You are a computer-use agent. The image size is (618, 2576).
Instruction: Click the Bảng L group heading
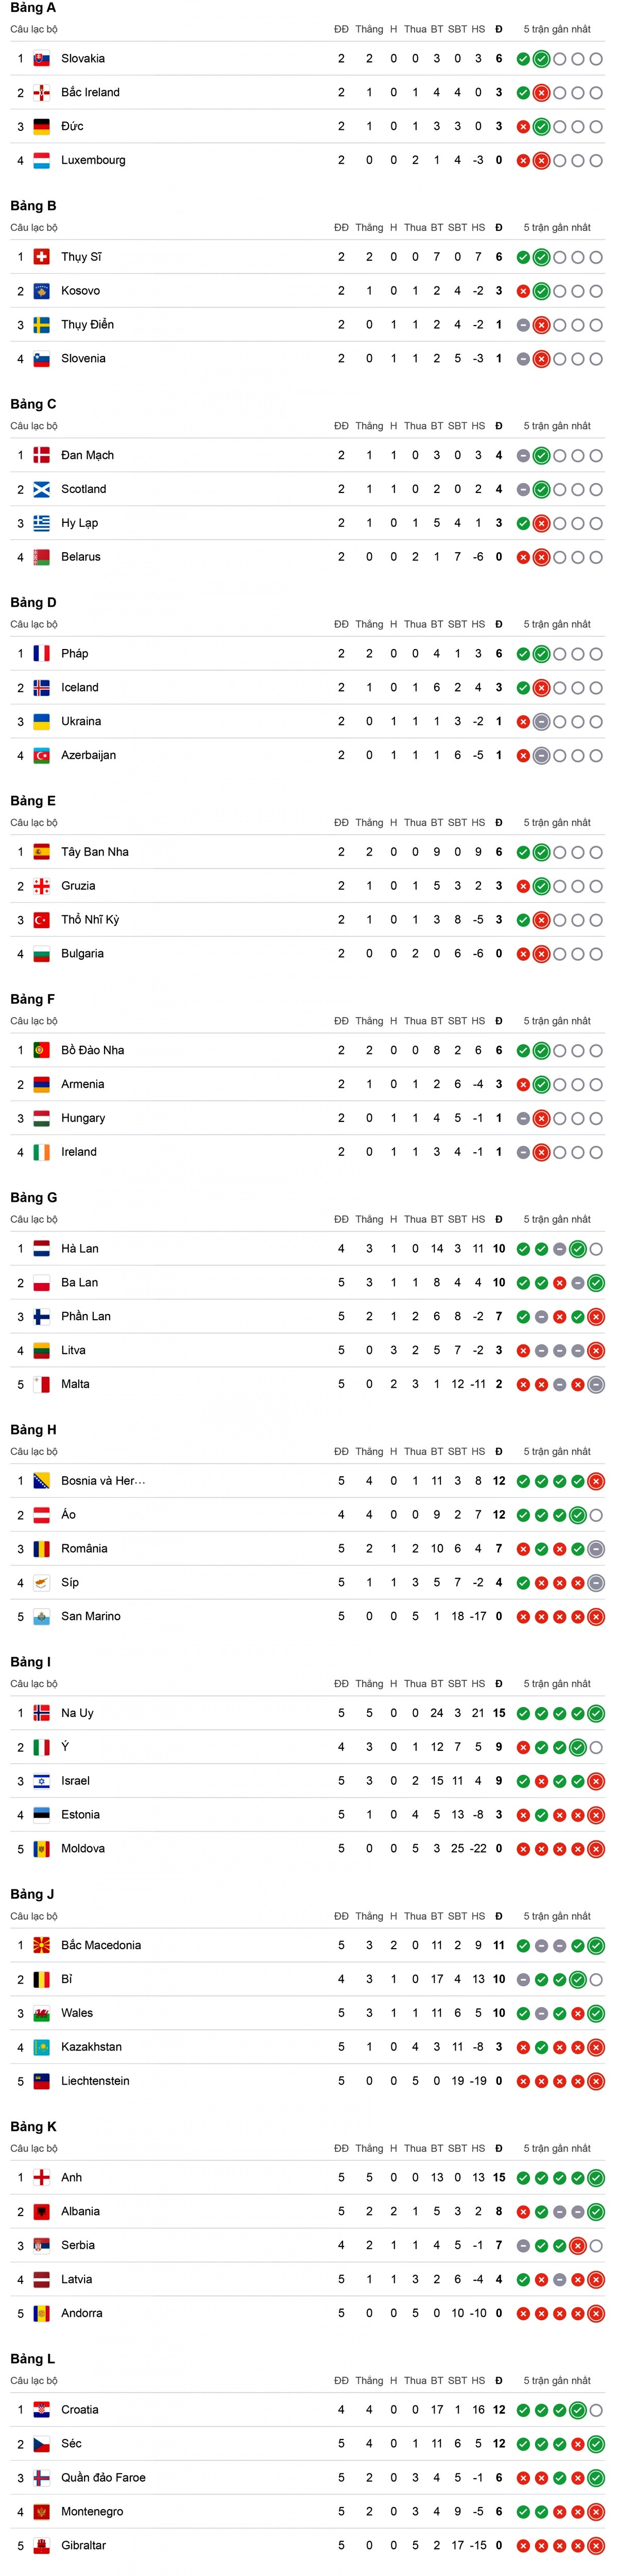point(33,2359)
